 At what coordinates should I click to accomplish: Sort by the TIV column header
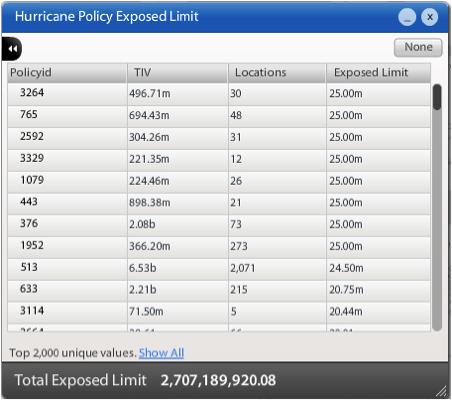coord(178,73)
